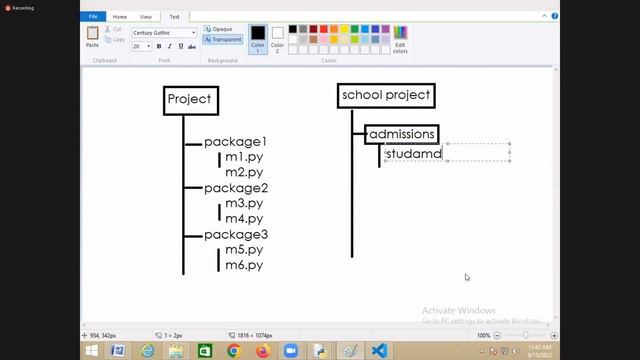
Task: Switch to the View ribbon tab
Action: tap(146, 17)
